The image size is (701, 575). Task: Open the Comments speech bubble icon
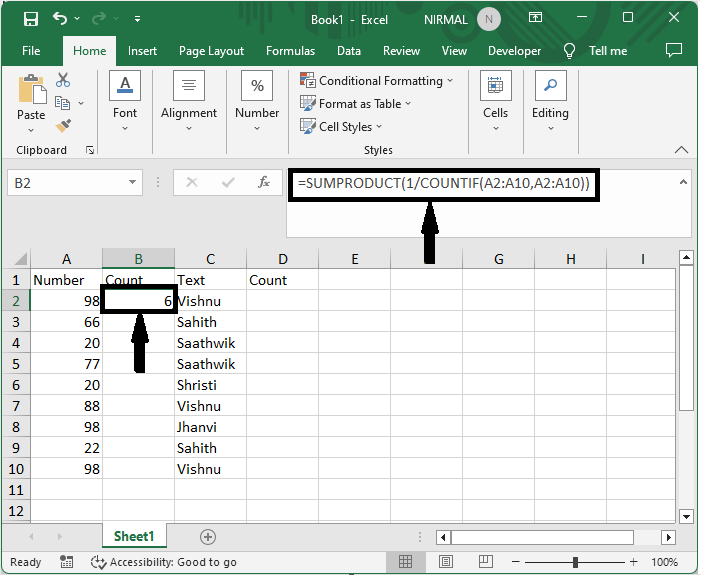[x=673, y=50]
